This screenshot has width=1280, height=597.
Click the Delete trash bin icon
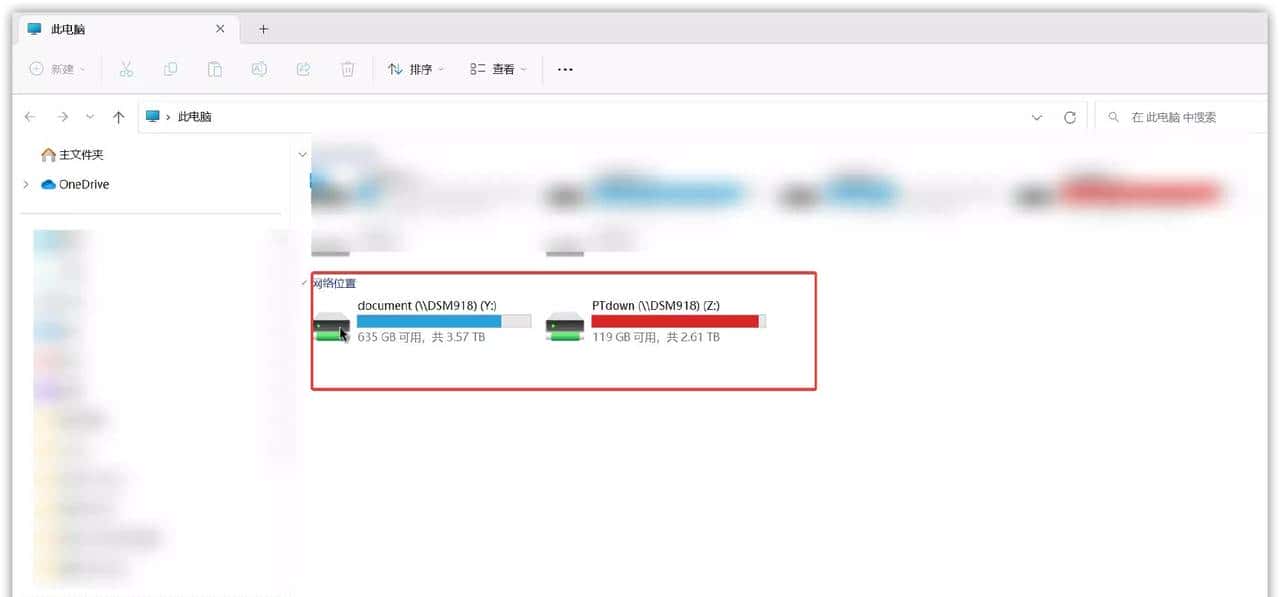tap(347, 69)
